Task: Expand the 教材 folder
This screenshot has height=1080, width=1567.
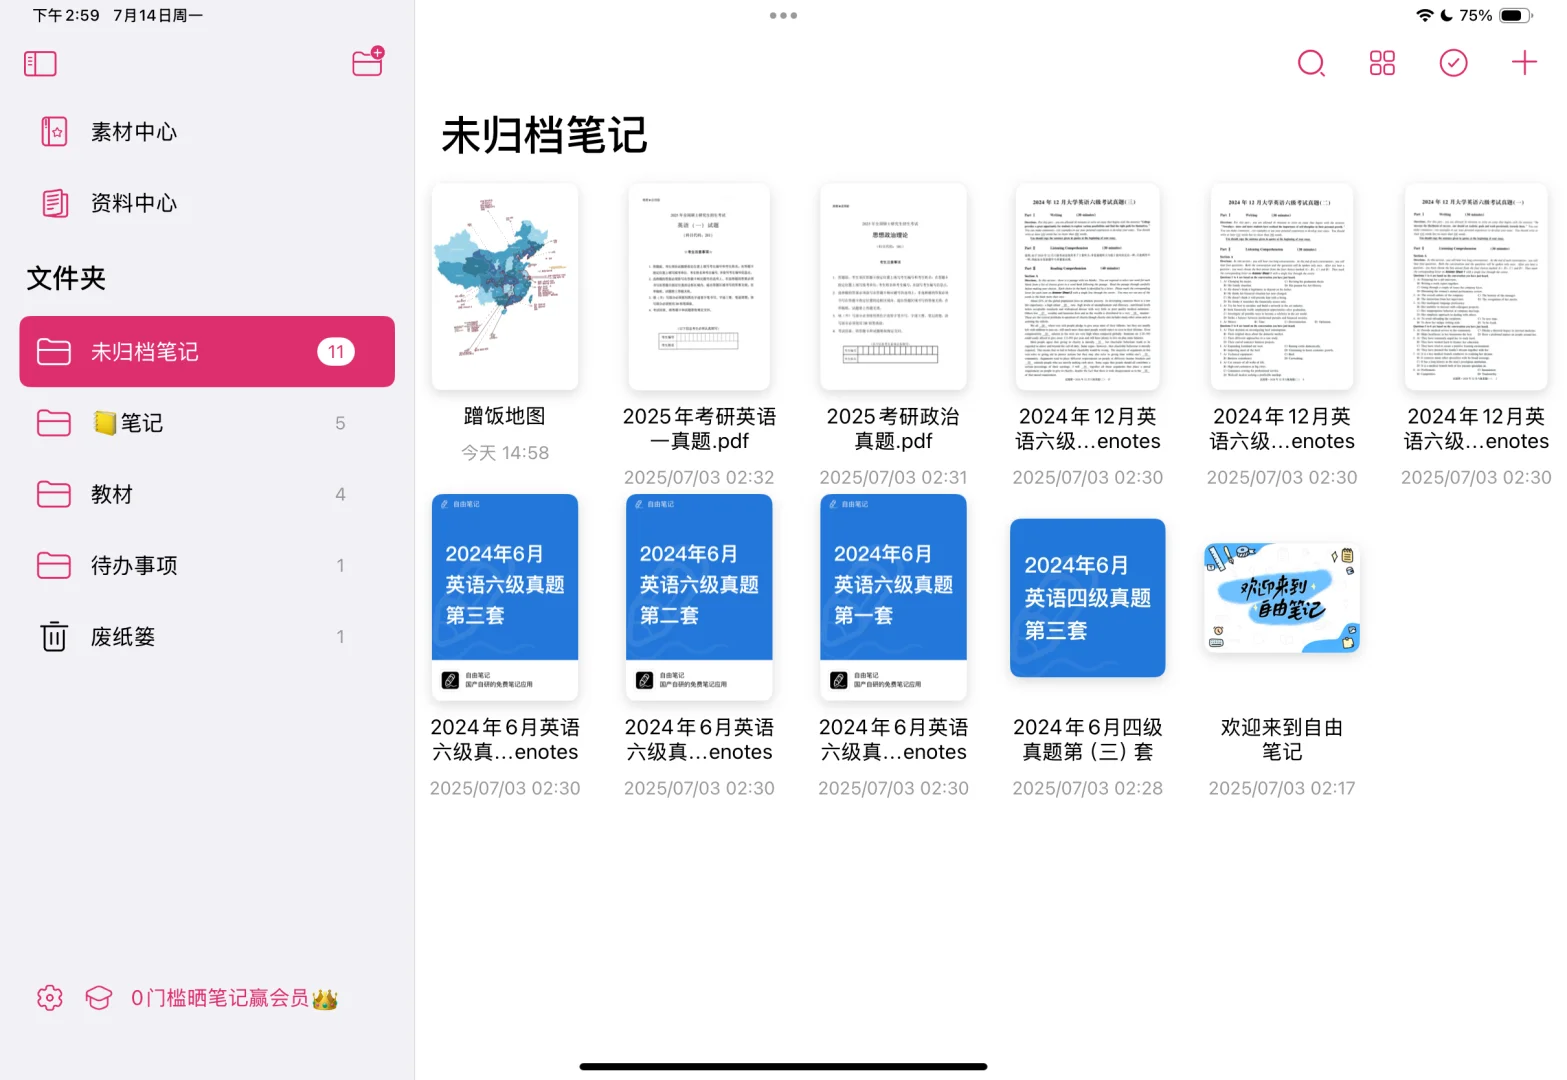Action: (x=112, y=494)
